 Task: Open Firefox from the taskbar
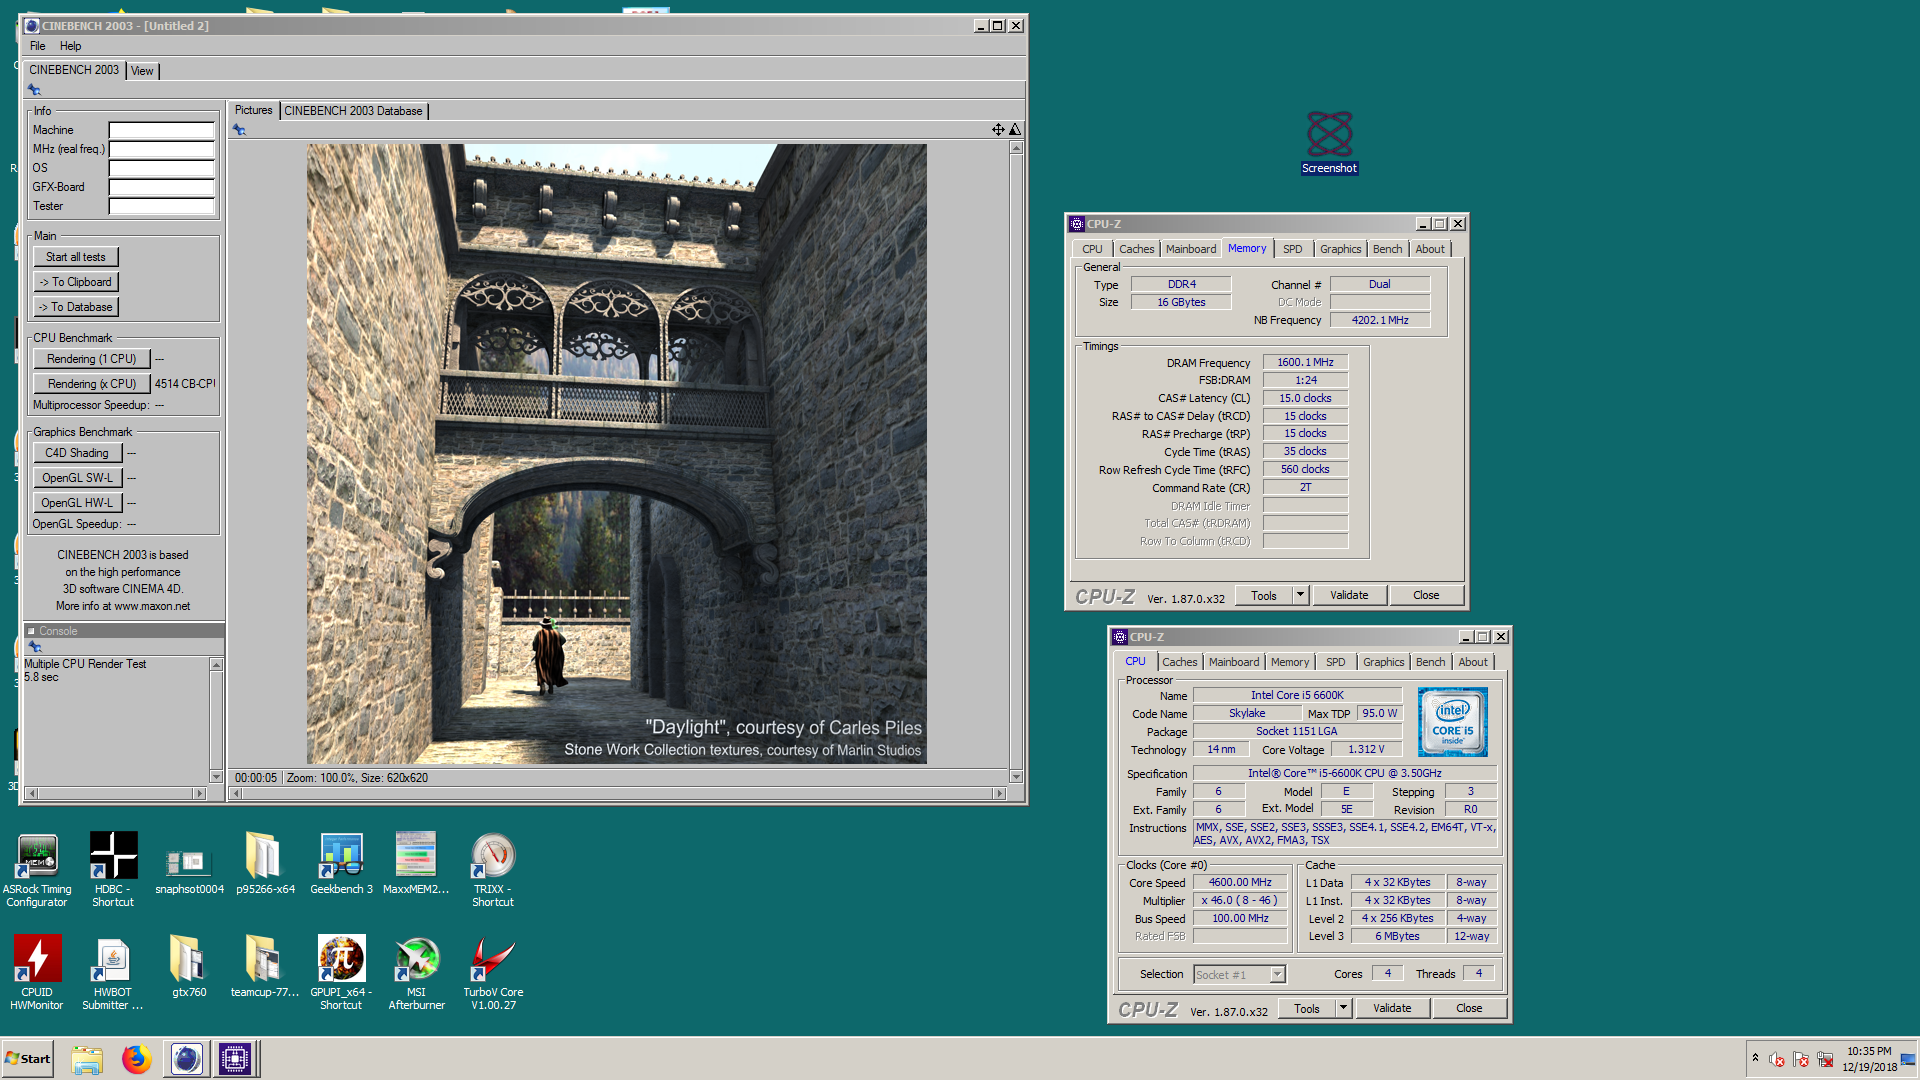(x=136, y=1059)
